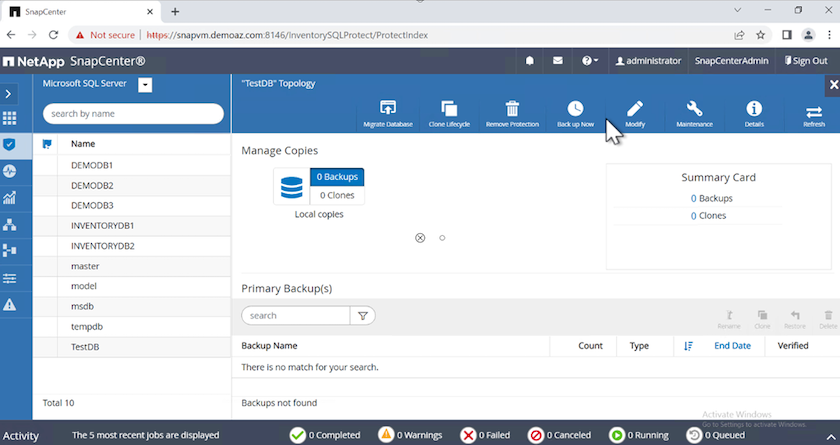Image resolution: width=840 pixels, height=445 pixels.
Task: Open the Dashboard grid icon in sidebar
Action: (10, 118)
